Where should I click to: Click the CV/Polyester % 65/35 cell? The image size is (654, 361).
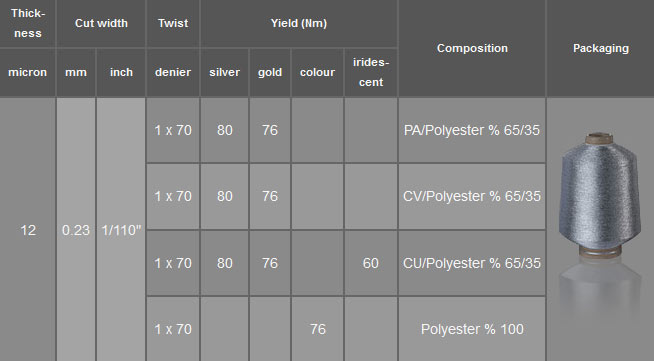coord(472,196)
